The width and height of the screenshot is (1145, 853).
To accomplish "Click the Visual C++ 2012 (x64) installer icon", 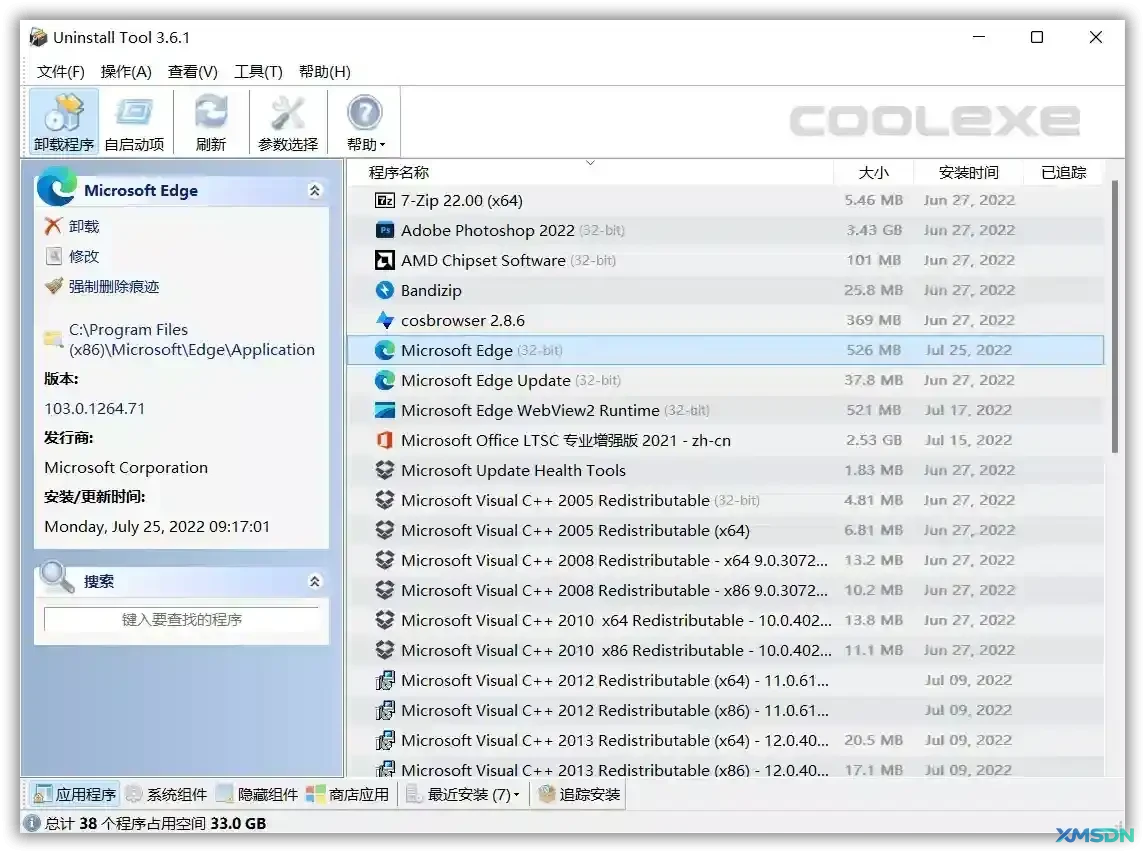I will [385, 680].
